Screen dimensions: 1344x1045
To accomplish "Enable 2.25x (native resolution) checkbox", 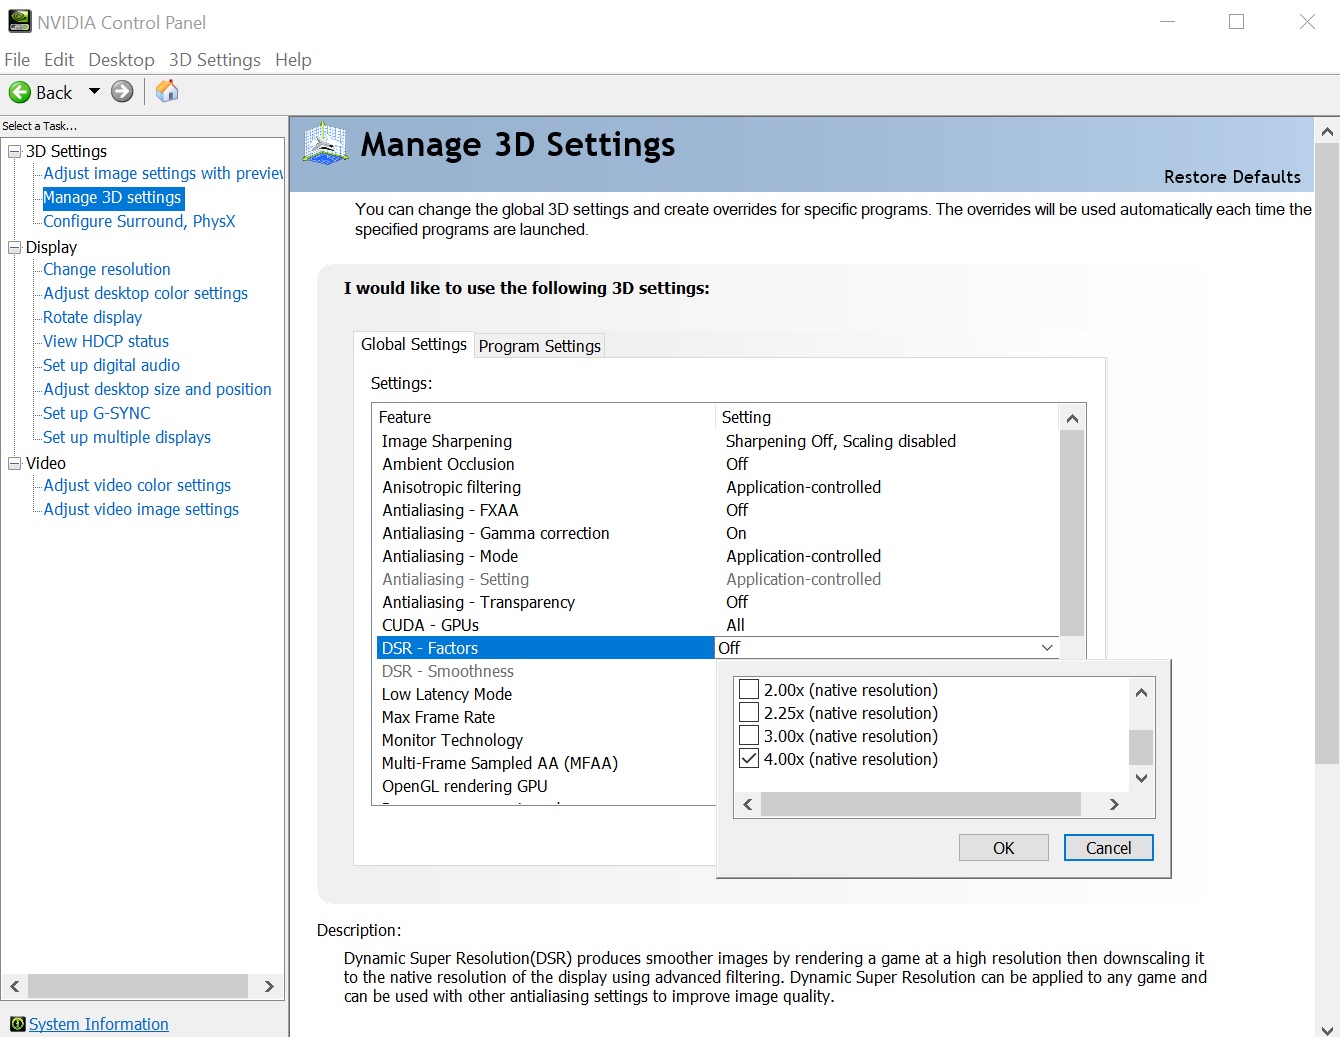I will coord(748,713).
